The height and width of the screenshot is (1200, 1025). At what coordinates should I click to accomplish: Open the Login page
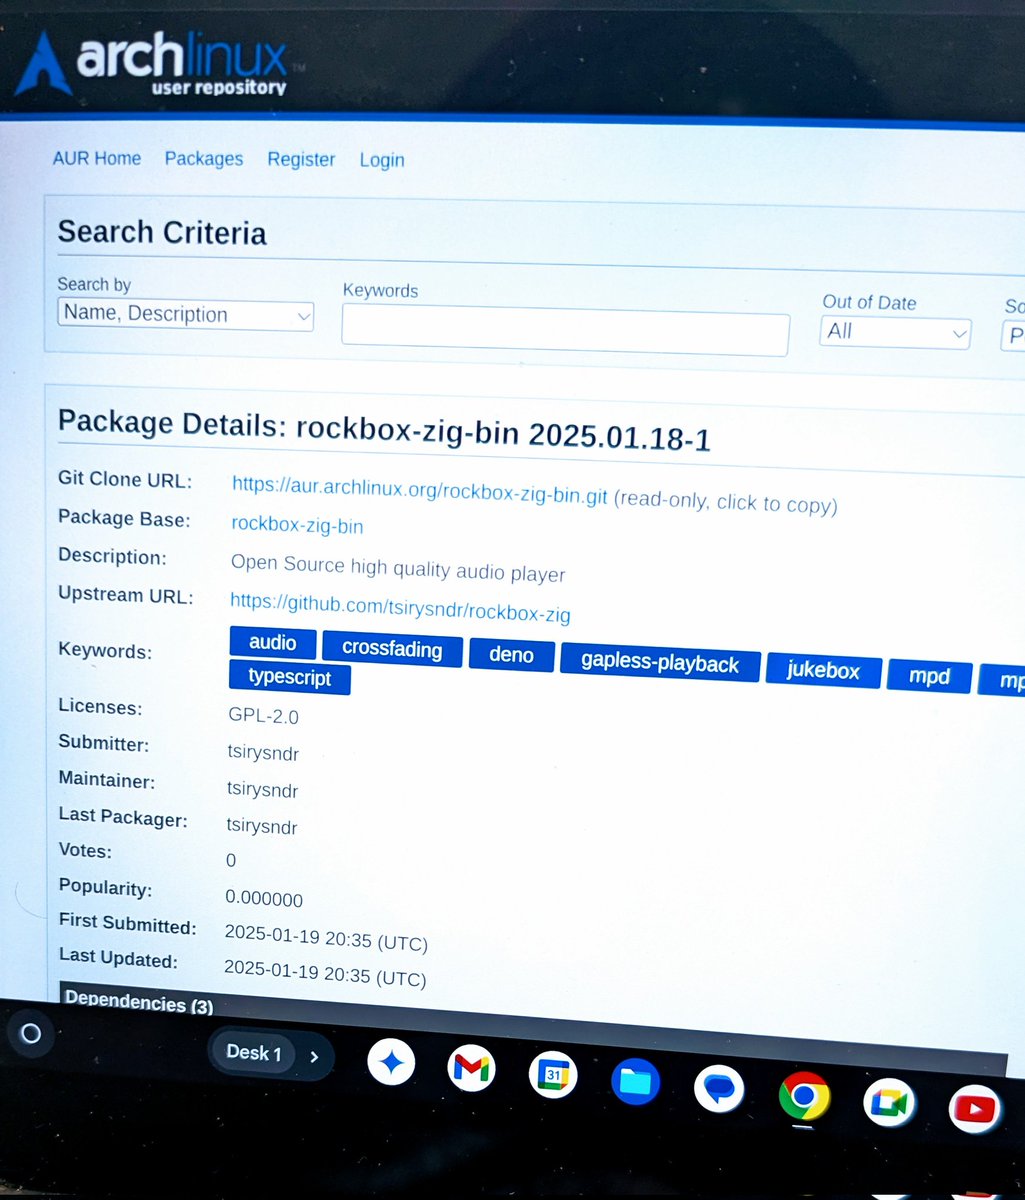click(x=382, y=160)
